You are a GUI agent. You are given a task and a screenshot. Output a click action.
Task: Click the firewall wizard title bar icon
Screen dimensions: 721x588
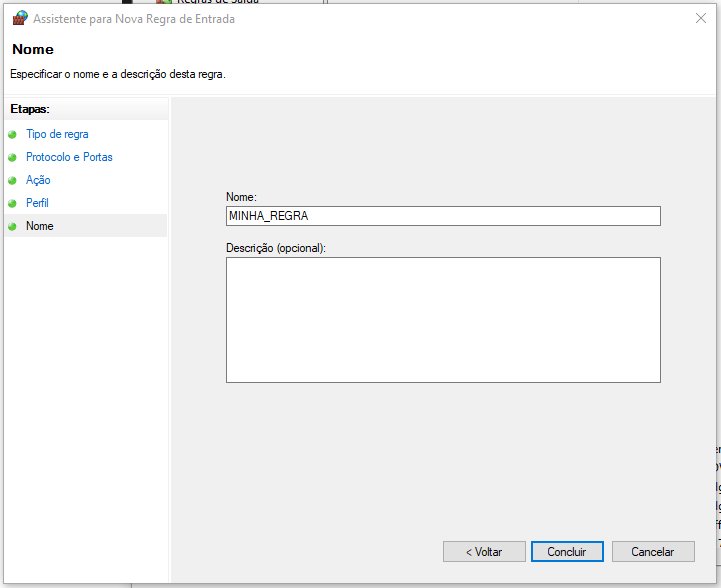20,18
